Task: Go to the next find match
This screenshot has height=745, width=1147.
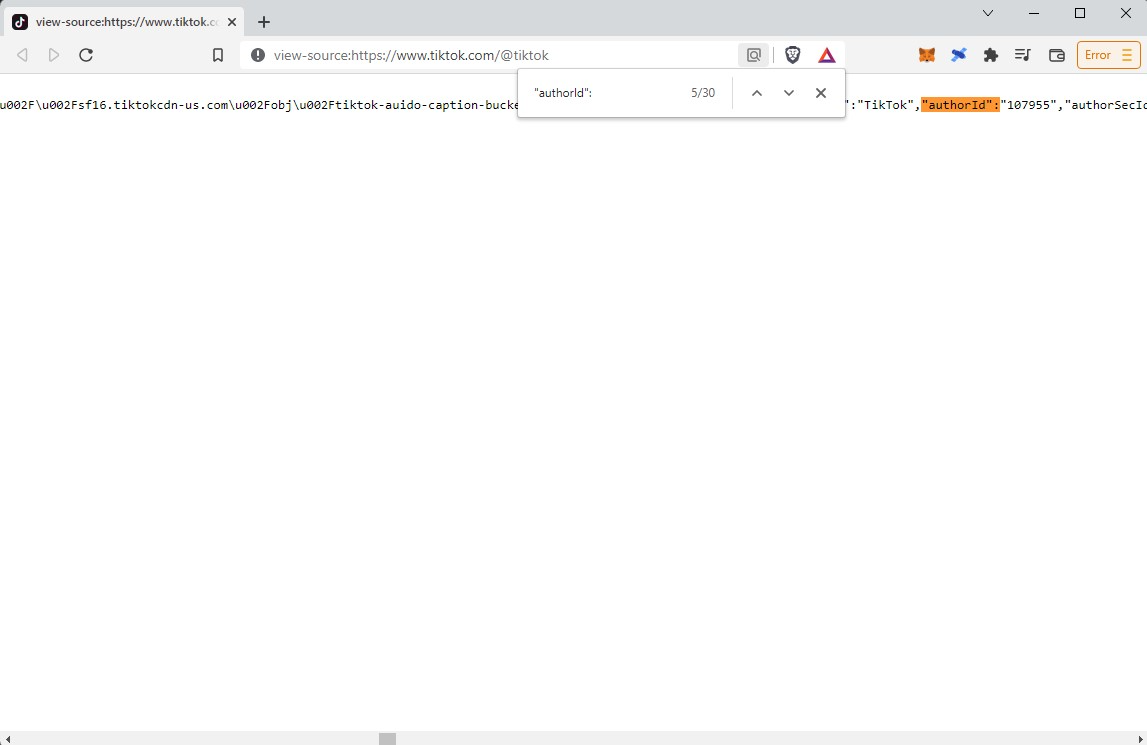Action: tap(789, 93)
